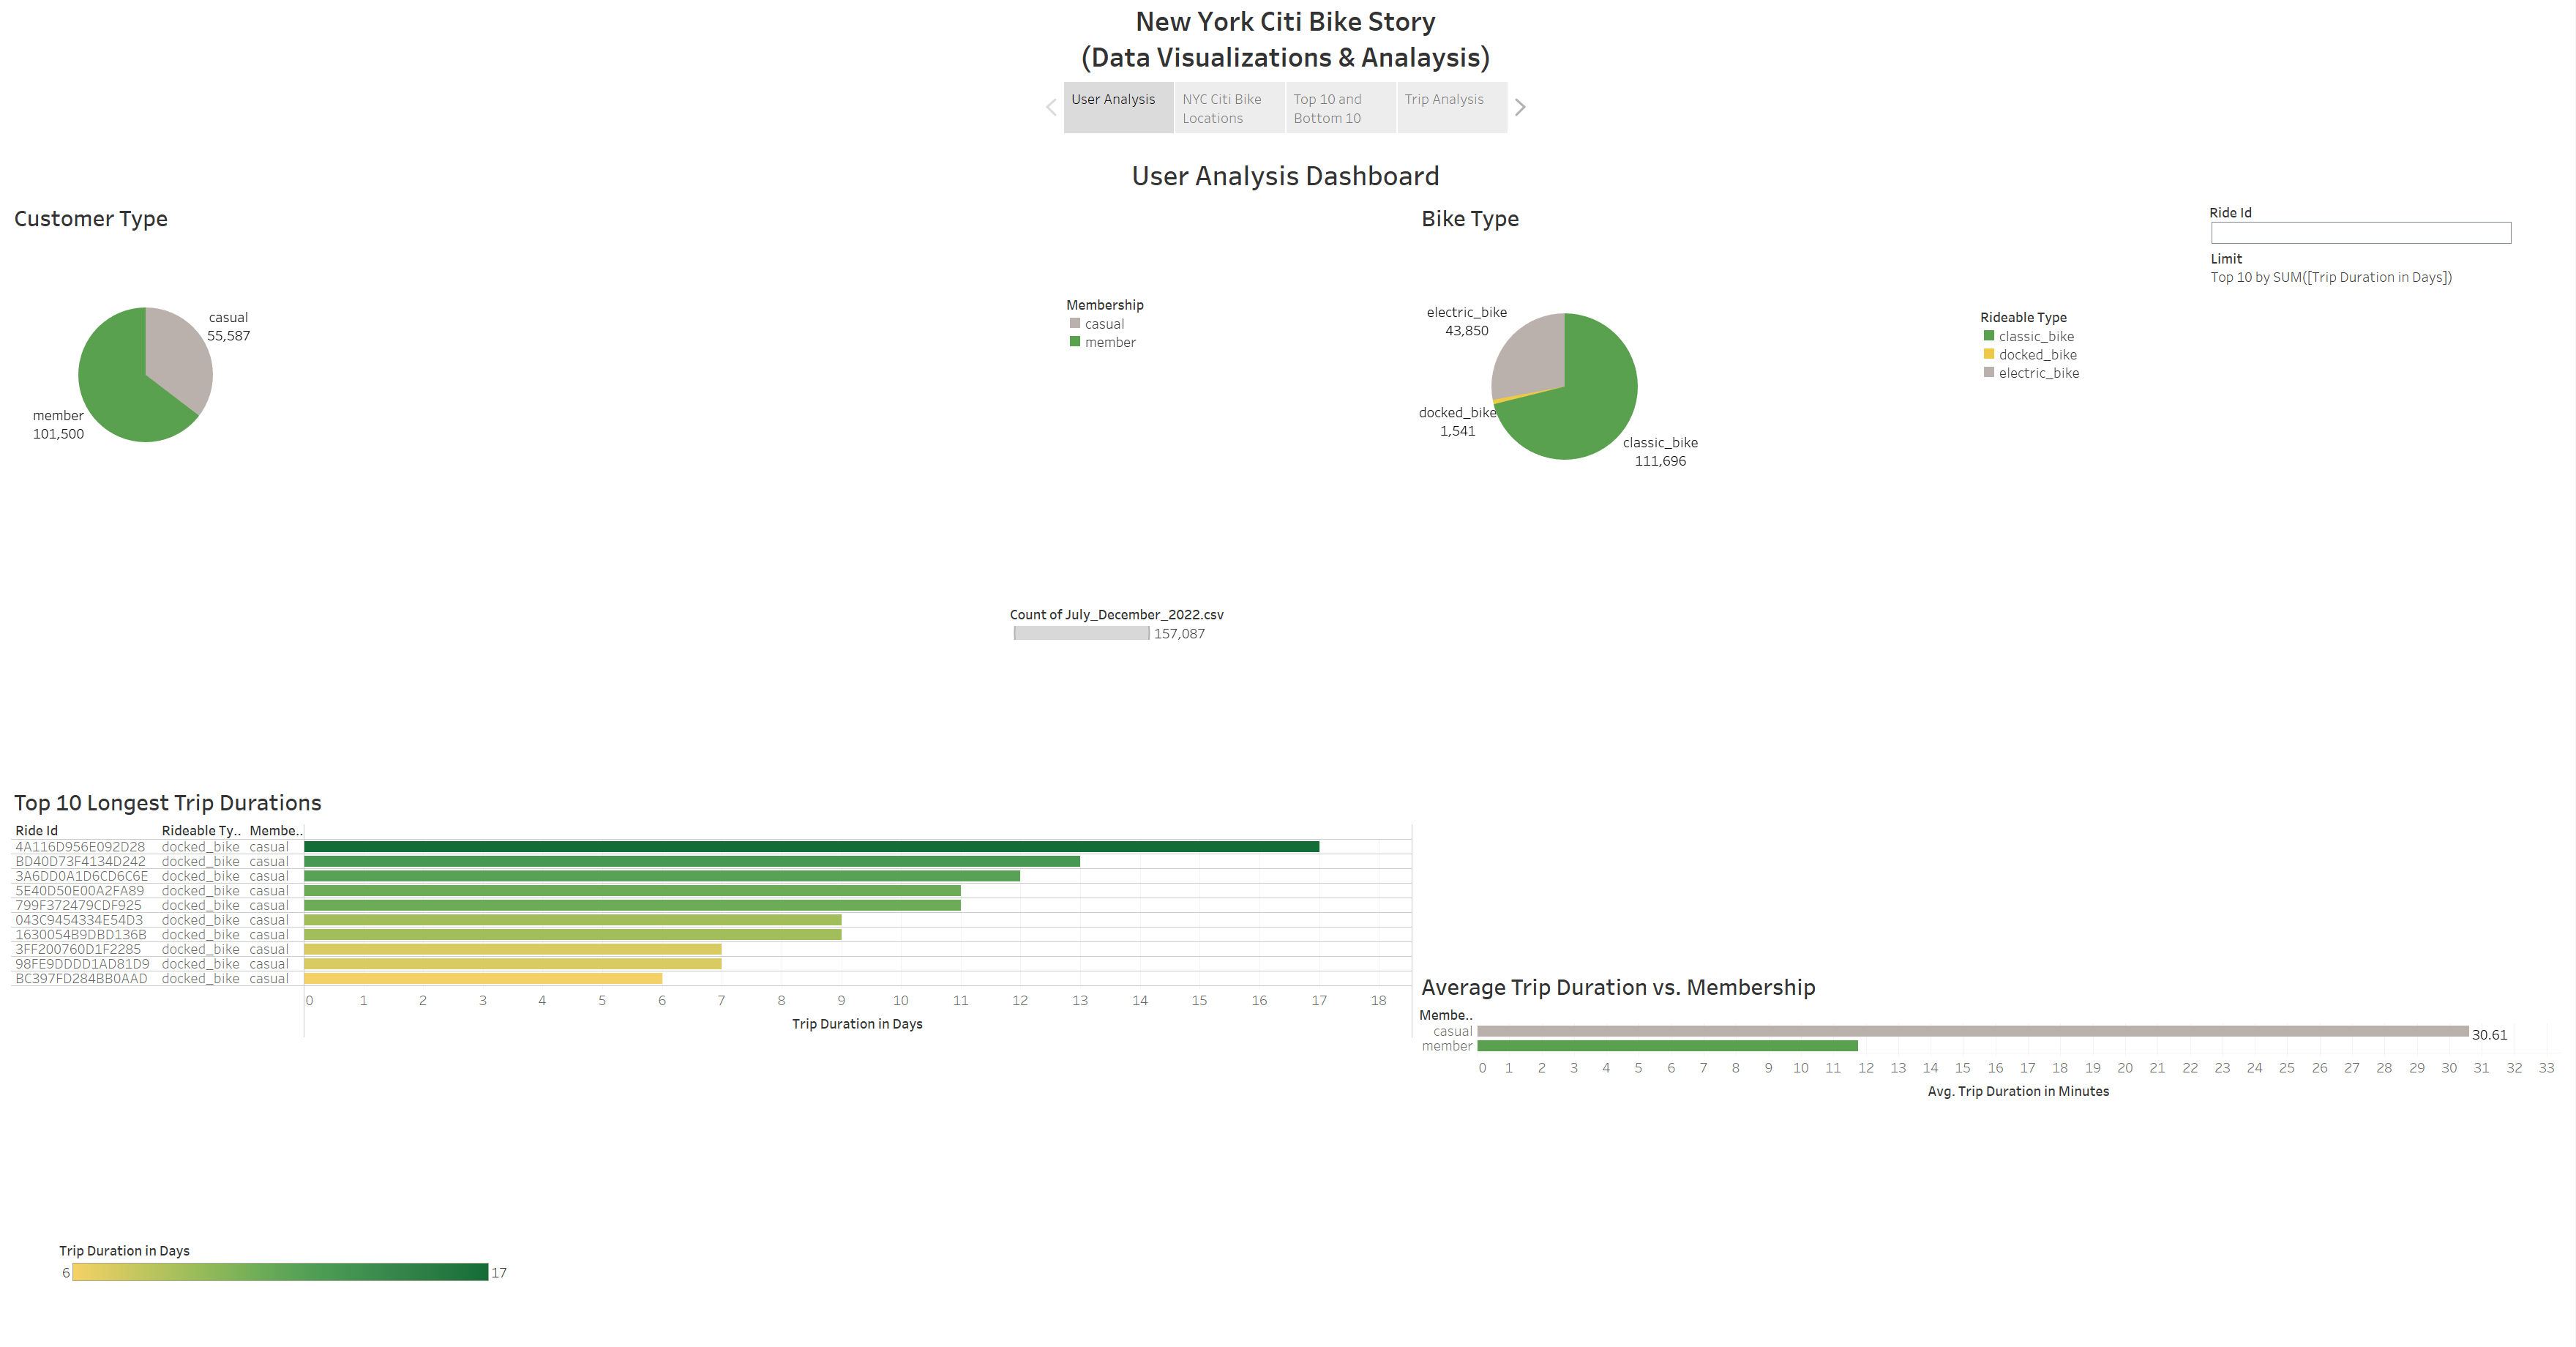Click the Count of July_December_2022.csv bar
The height and width of the screenshot is (1347, 2576).
pos(1081,633)
